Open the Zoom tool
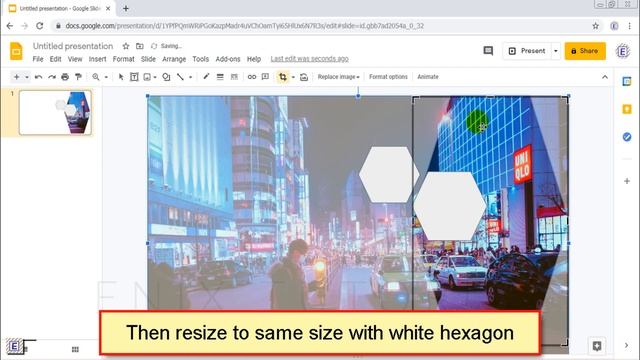Viewport: 640px width, 360px height. [x=96, y=77]
